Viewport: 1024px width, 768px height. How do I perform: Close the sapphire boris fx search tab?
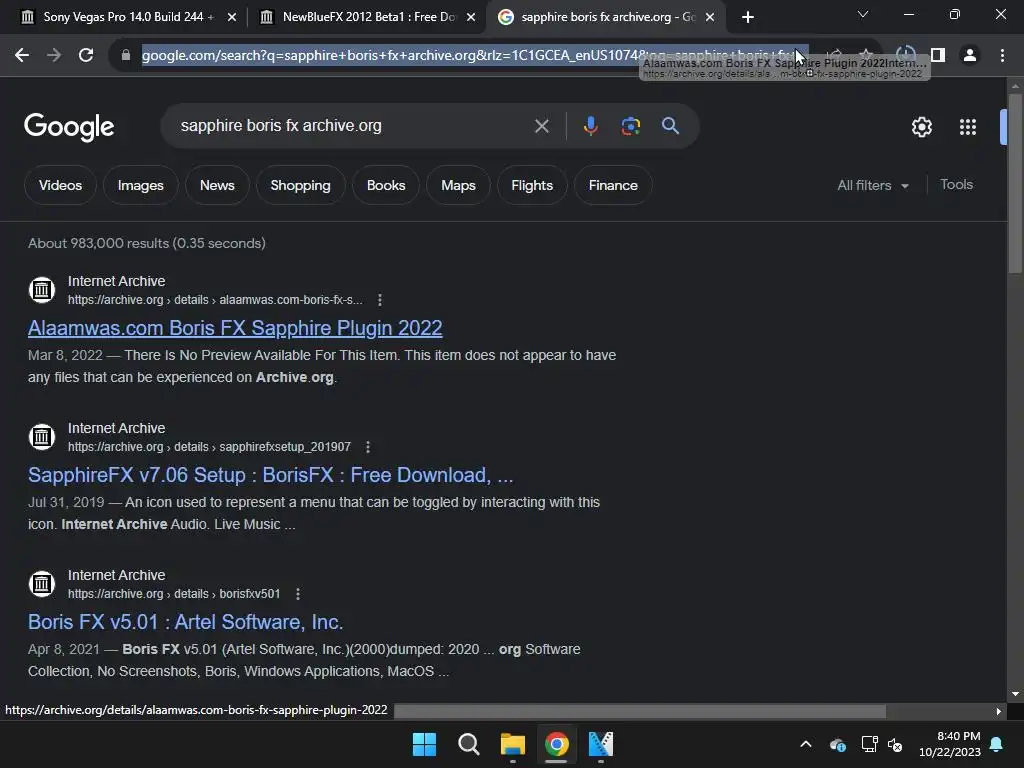710,17
